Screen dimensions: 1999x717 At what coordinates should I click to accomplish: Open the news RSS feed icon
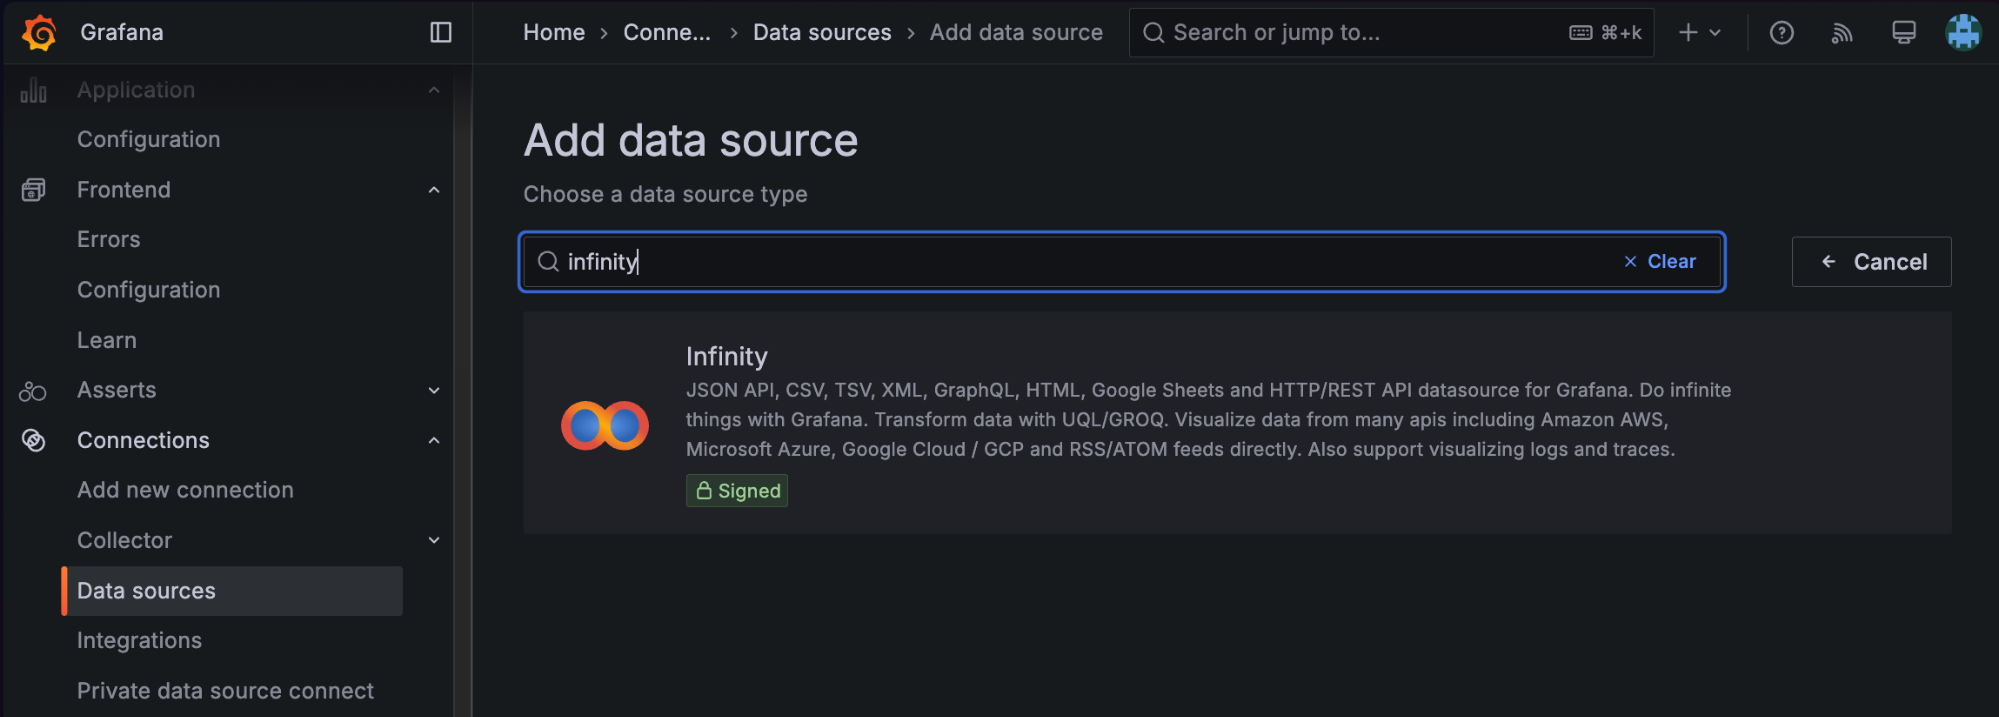click(x=1842, y=33)
